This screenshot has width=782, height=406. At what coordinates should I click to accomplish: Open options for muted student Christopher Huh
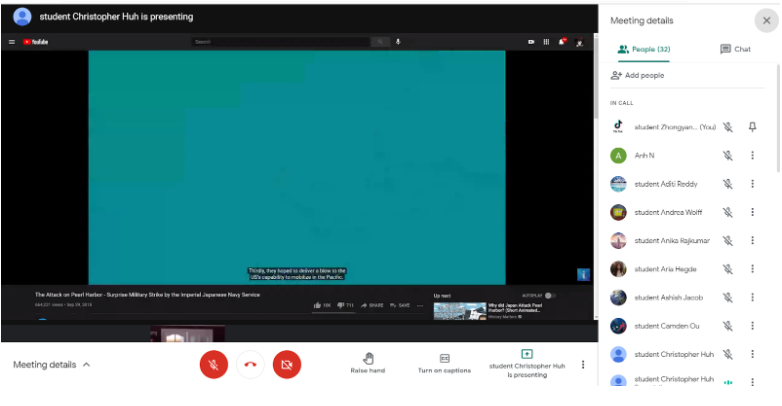click(753, 355)
